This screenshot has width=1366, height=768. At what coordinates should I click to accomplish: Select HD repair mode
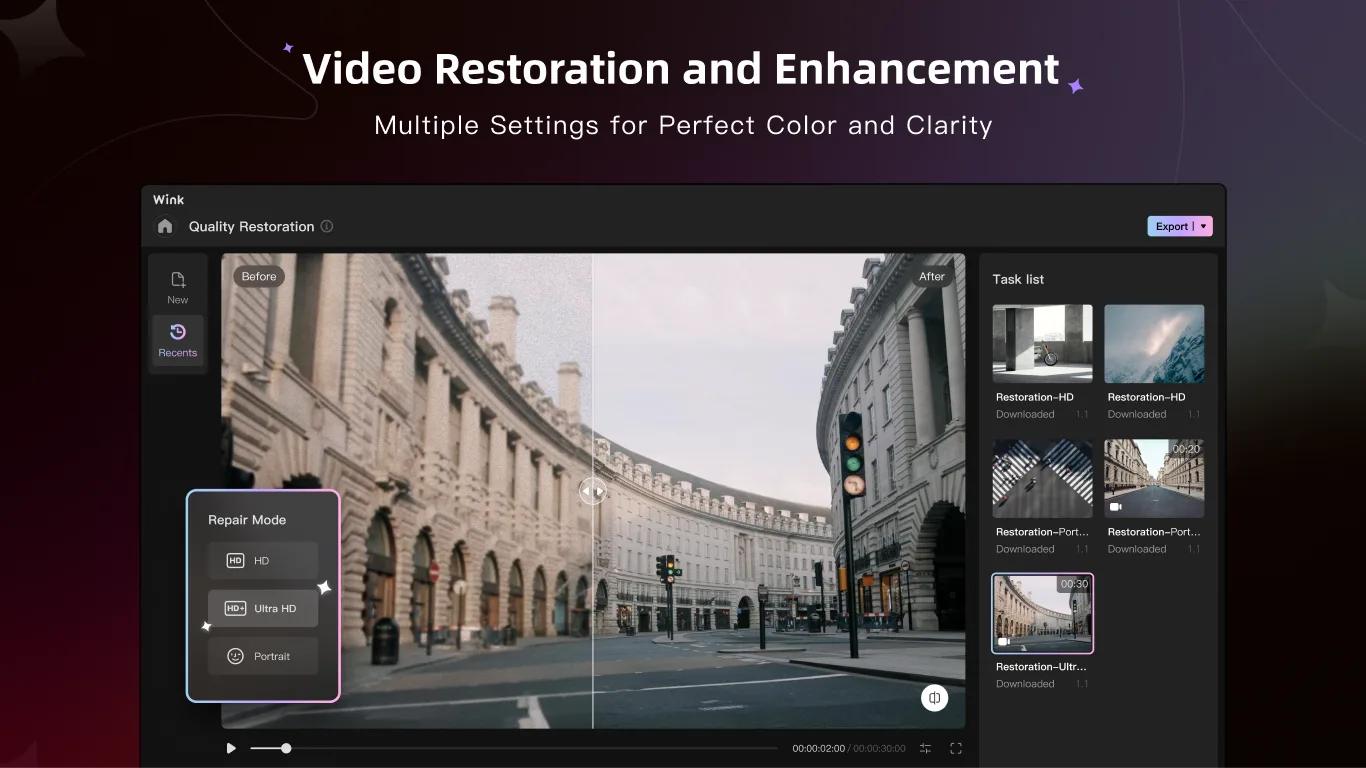click(x=263, y=561)
